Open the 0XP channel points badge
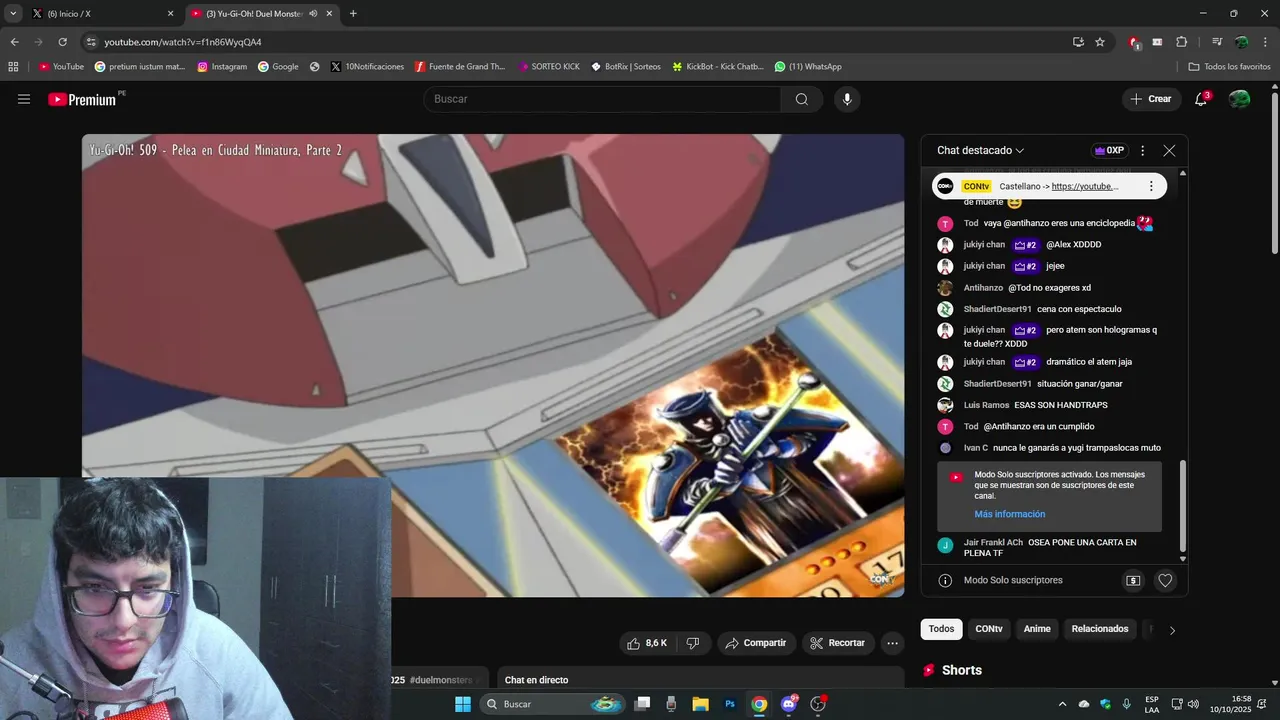 [1109, 150]
